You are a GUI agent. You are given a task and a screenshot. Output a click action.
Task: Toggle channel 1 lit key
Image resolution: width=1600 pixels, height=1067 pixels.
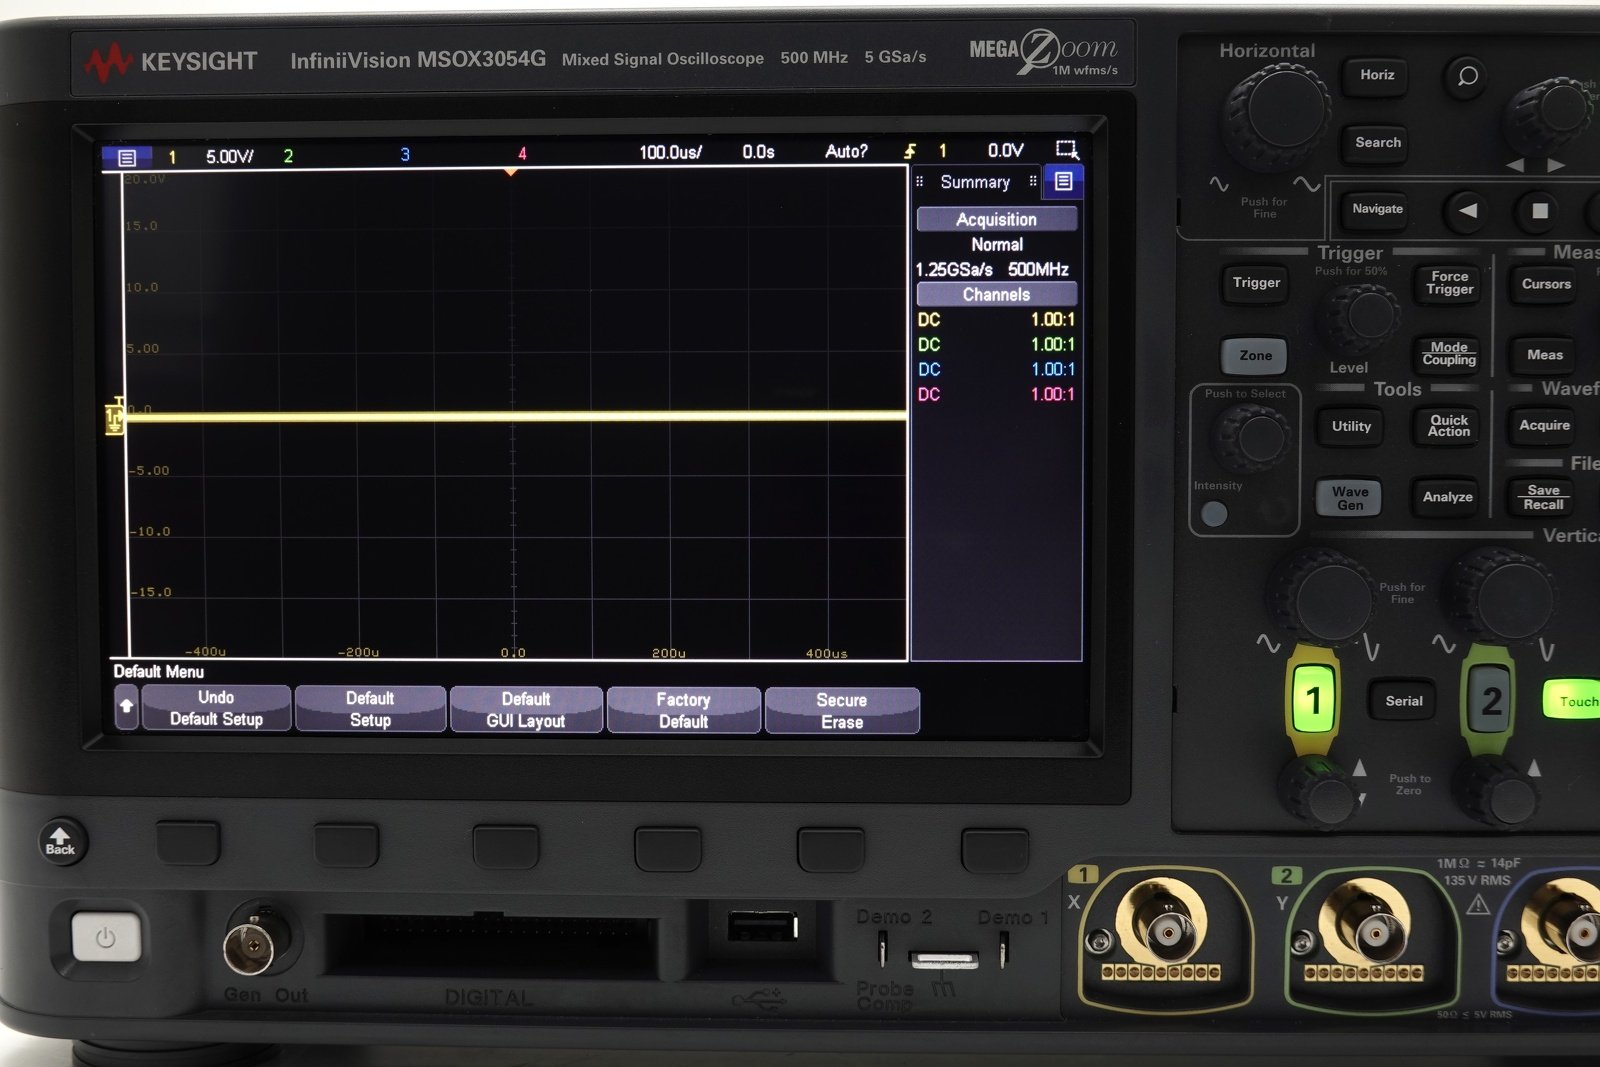coord(1313,700)
